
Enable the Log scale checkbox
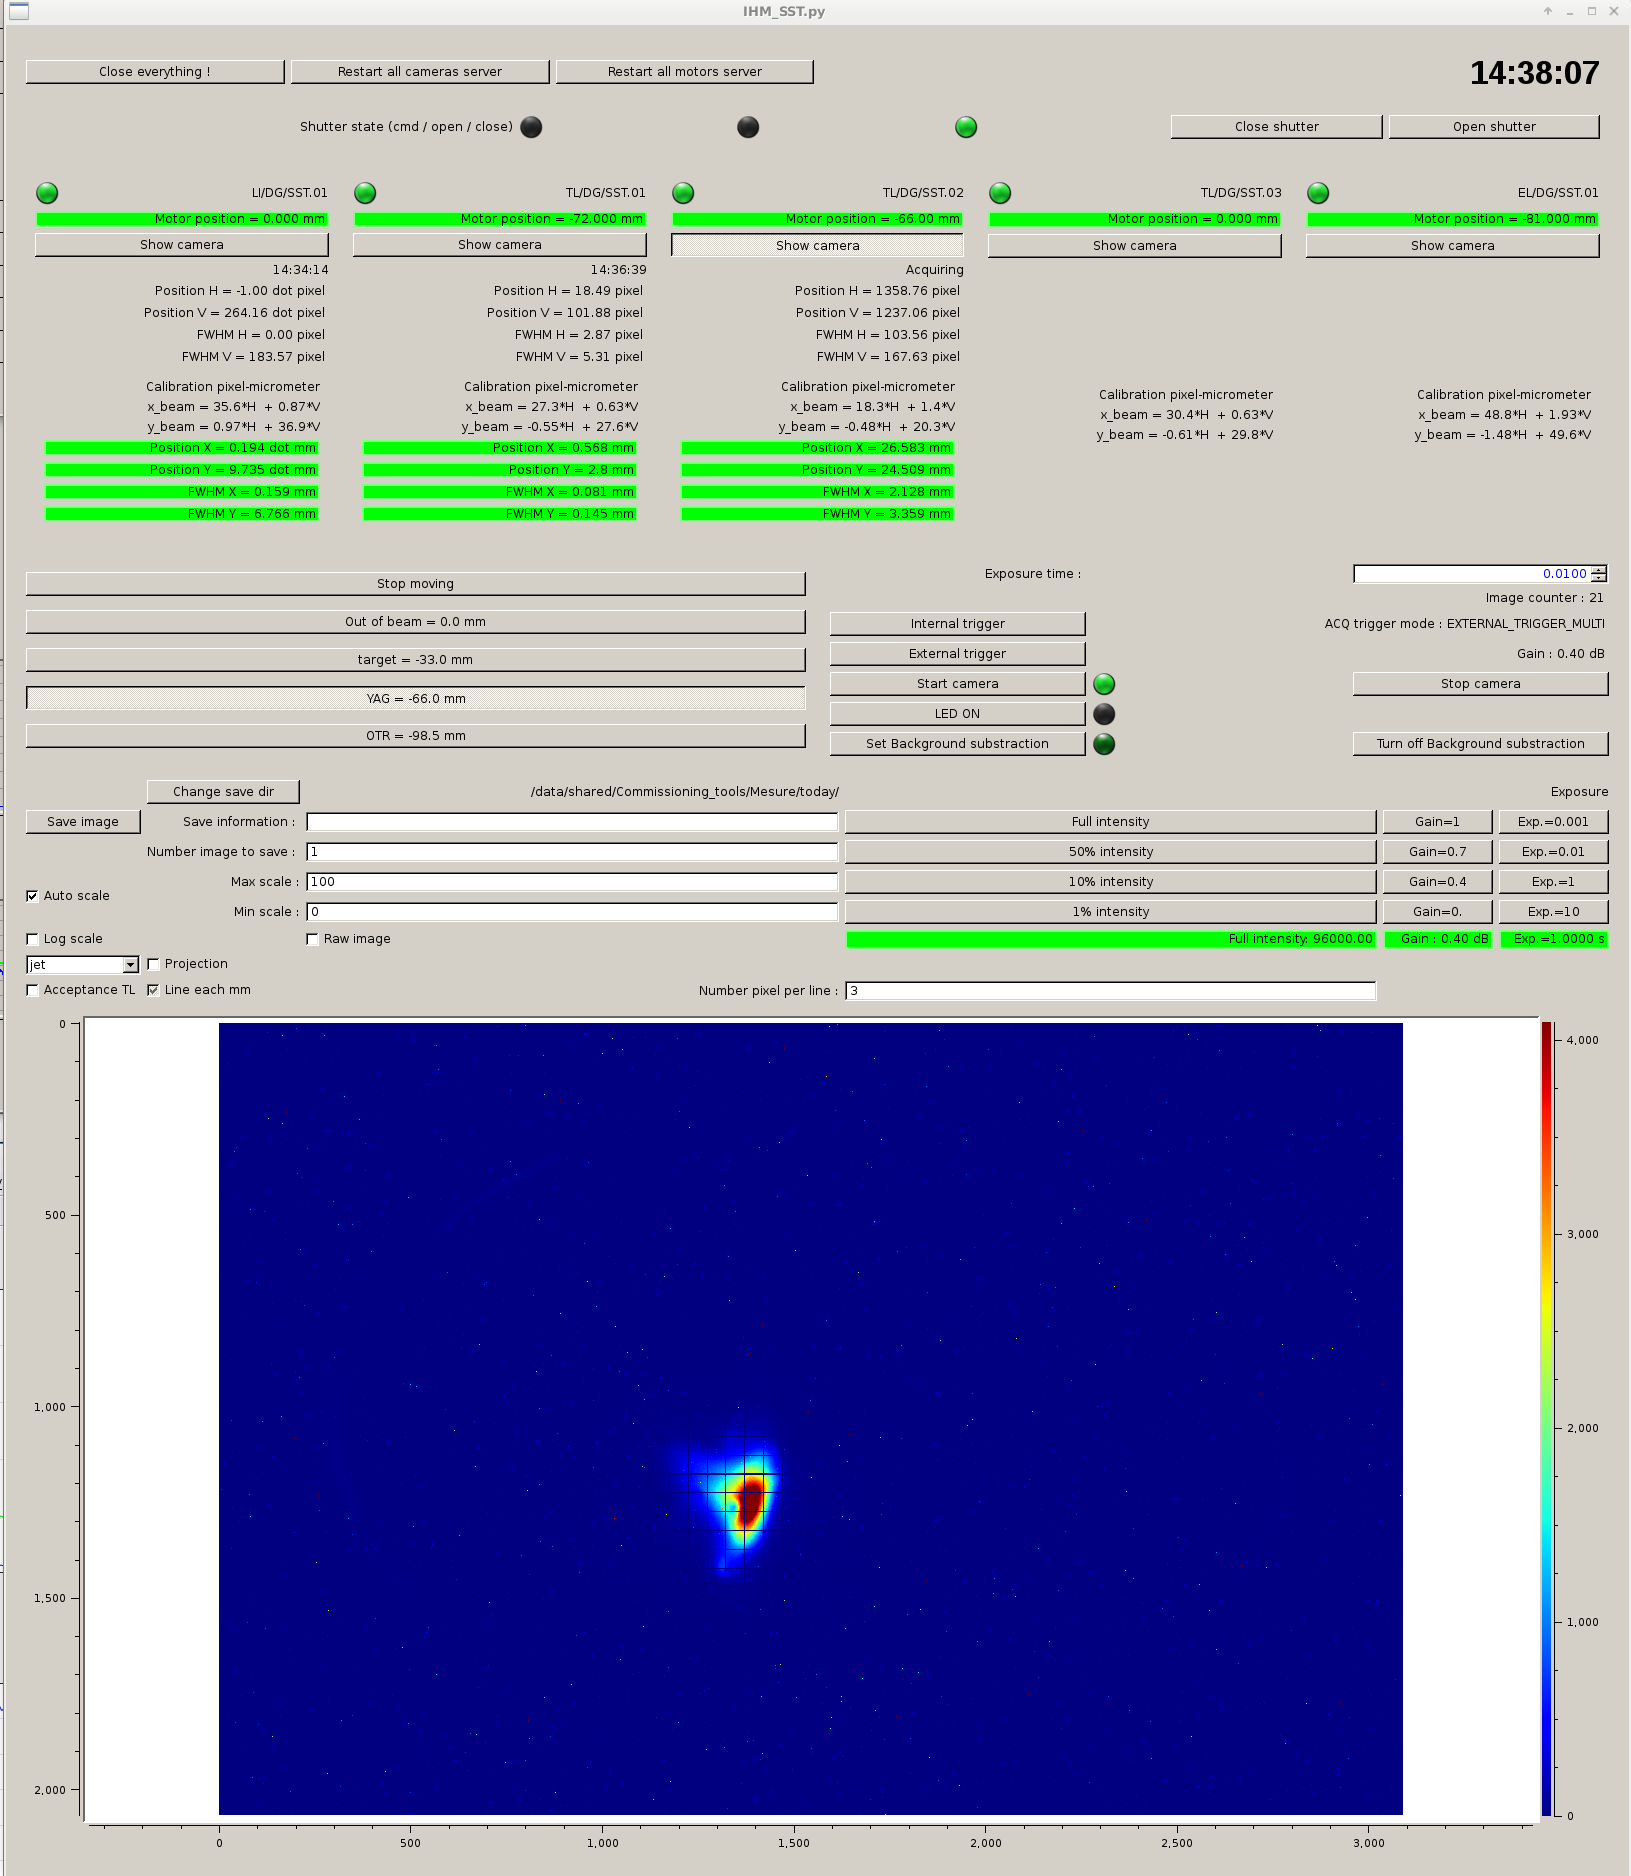(33, 939)
